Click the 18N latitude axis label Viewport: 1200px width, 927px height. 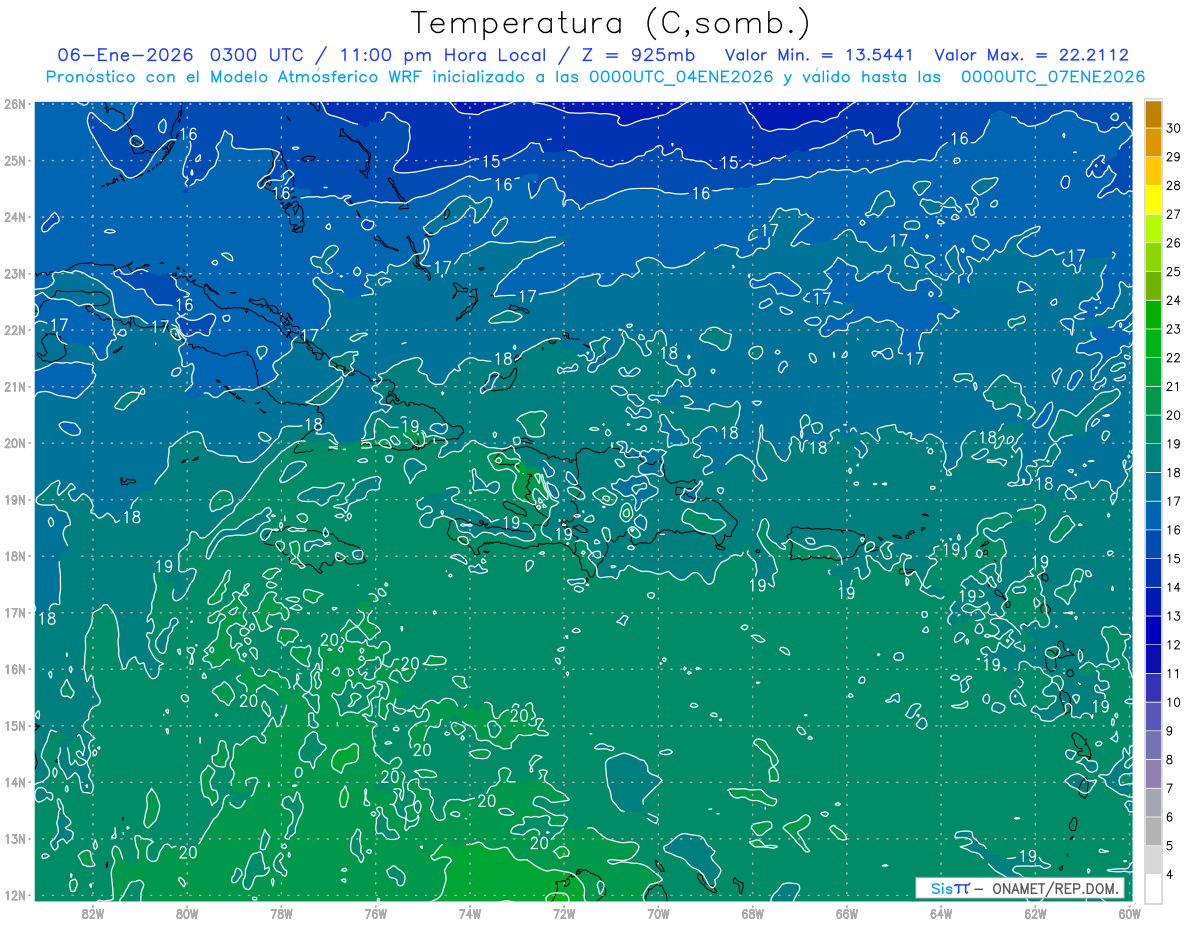tap(14, 556)
